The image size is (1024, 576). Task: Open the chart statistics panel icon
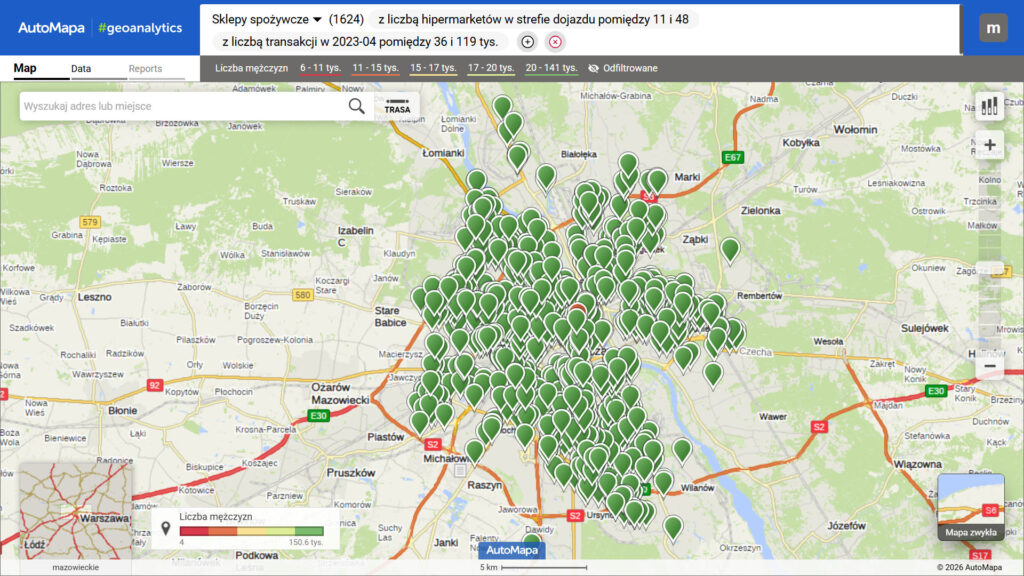click(989, 104)
